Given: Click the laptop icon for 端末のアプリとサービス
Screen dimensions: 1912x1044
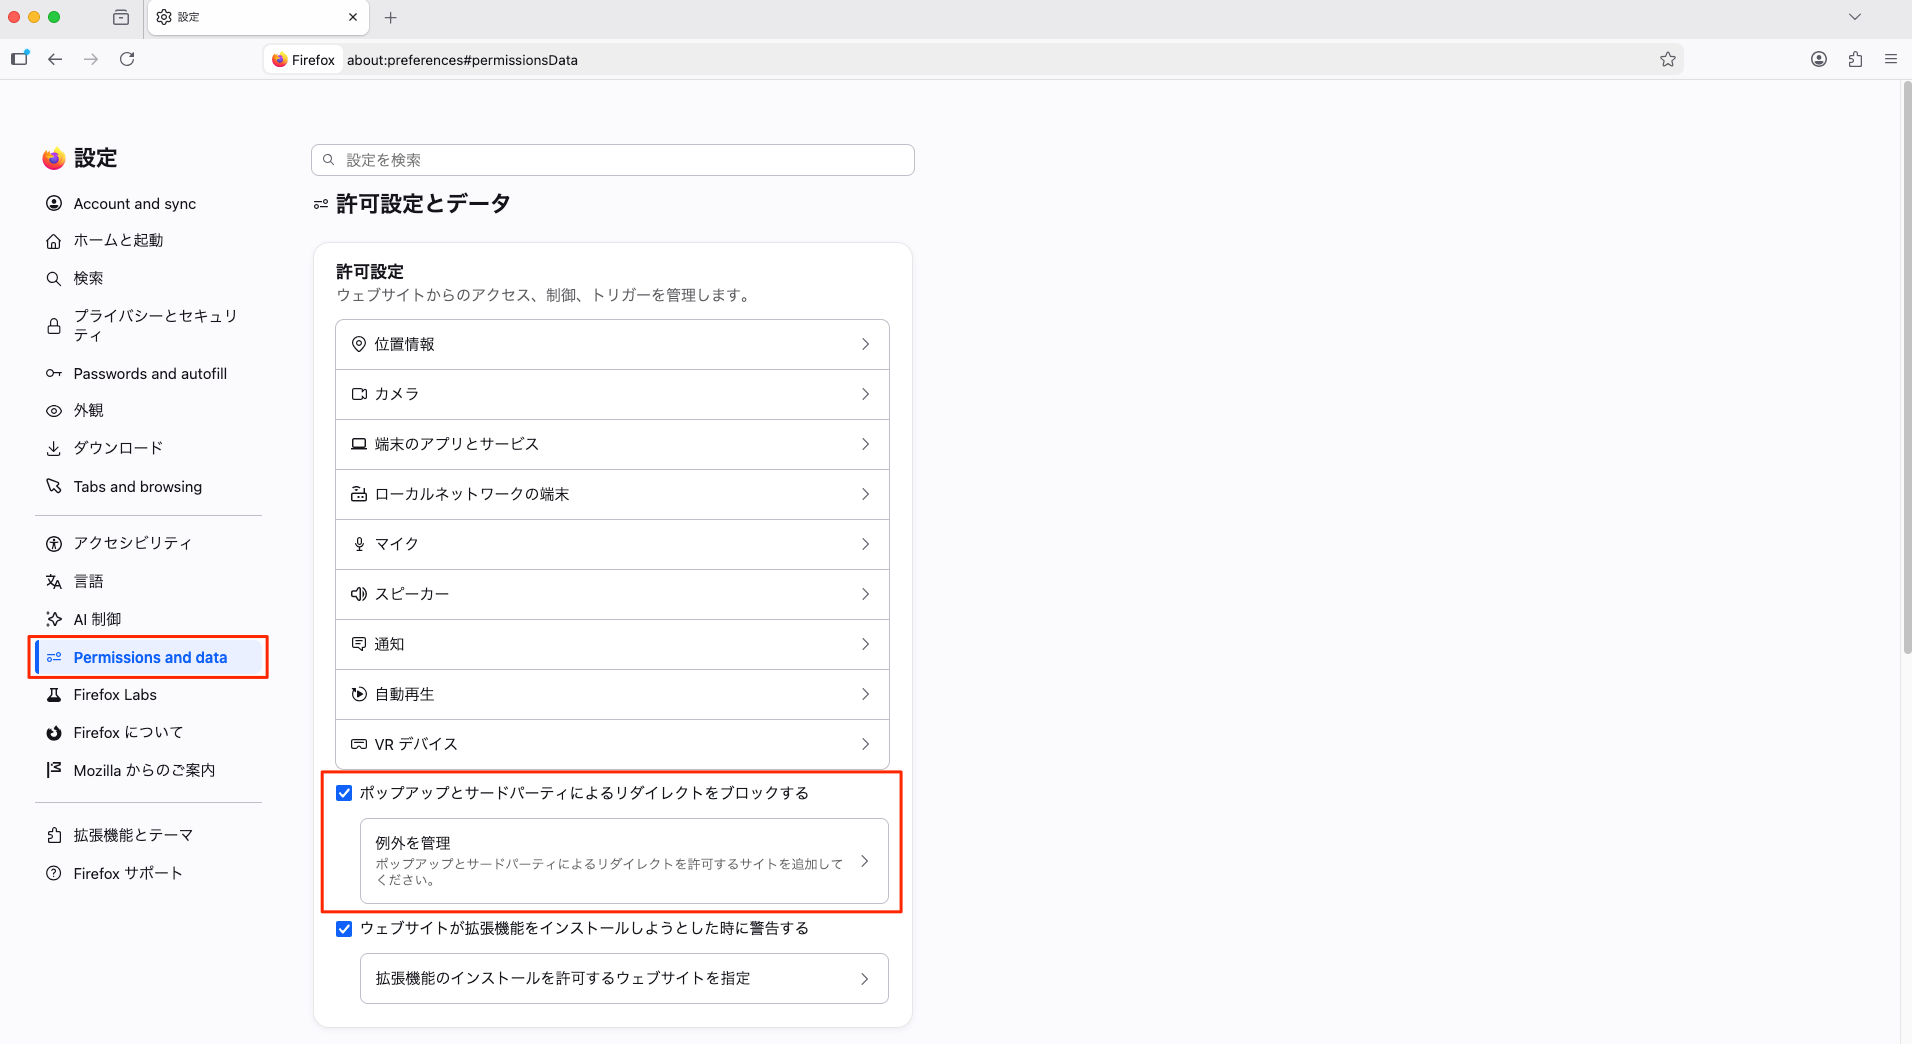Looking at the screenshot, I should [x=359, y=444].
